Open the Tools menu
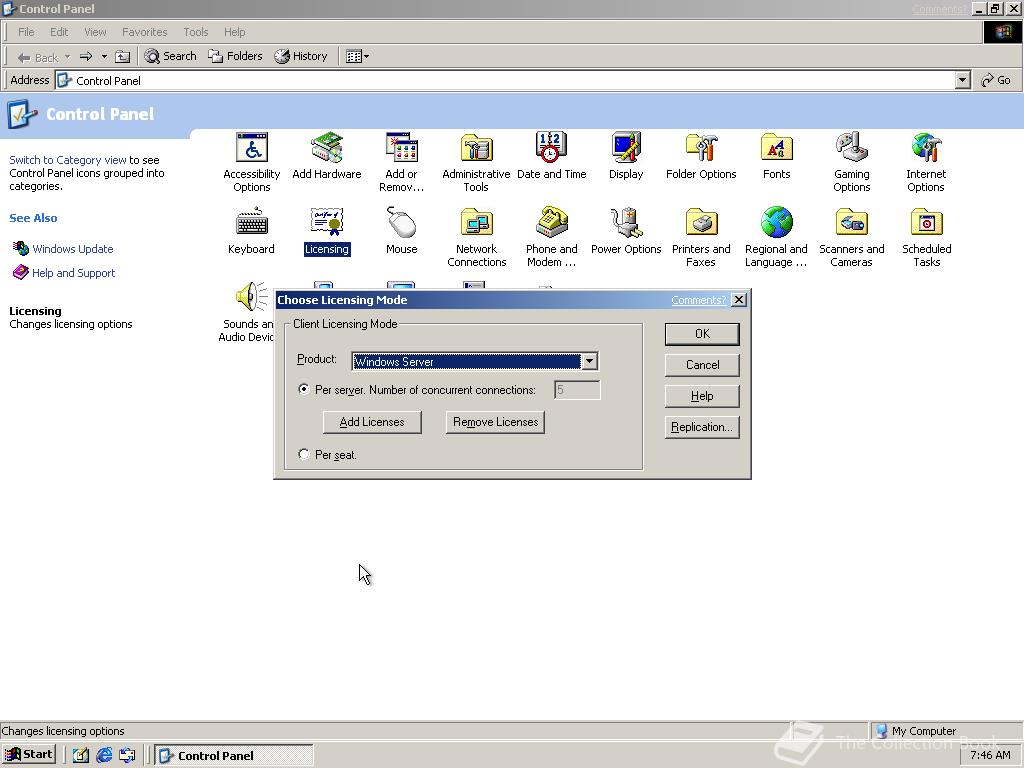 [195, 32]
